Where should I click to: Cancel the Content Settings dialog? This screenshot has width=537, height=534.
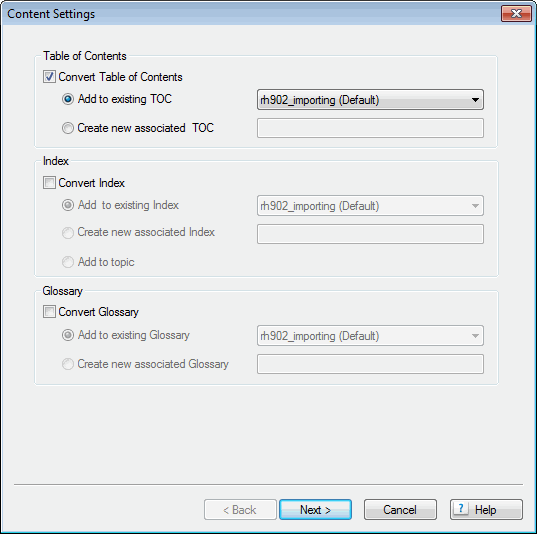400,510
